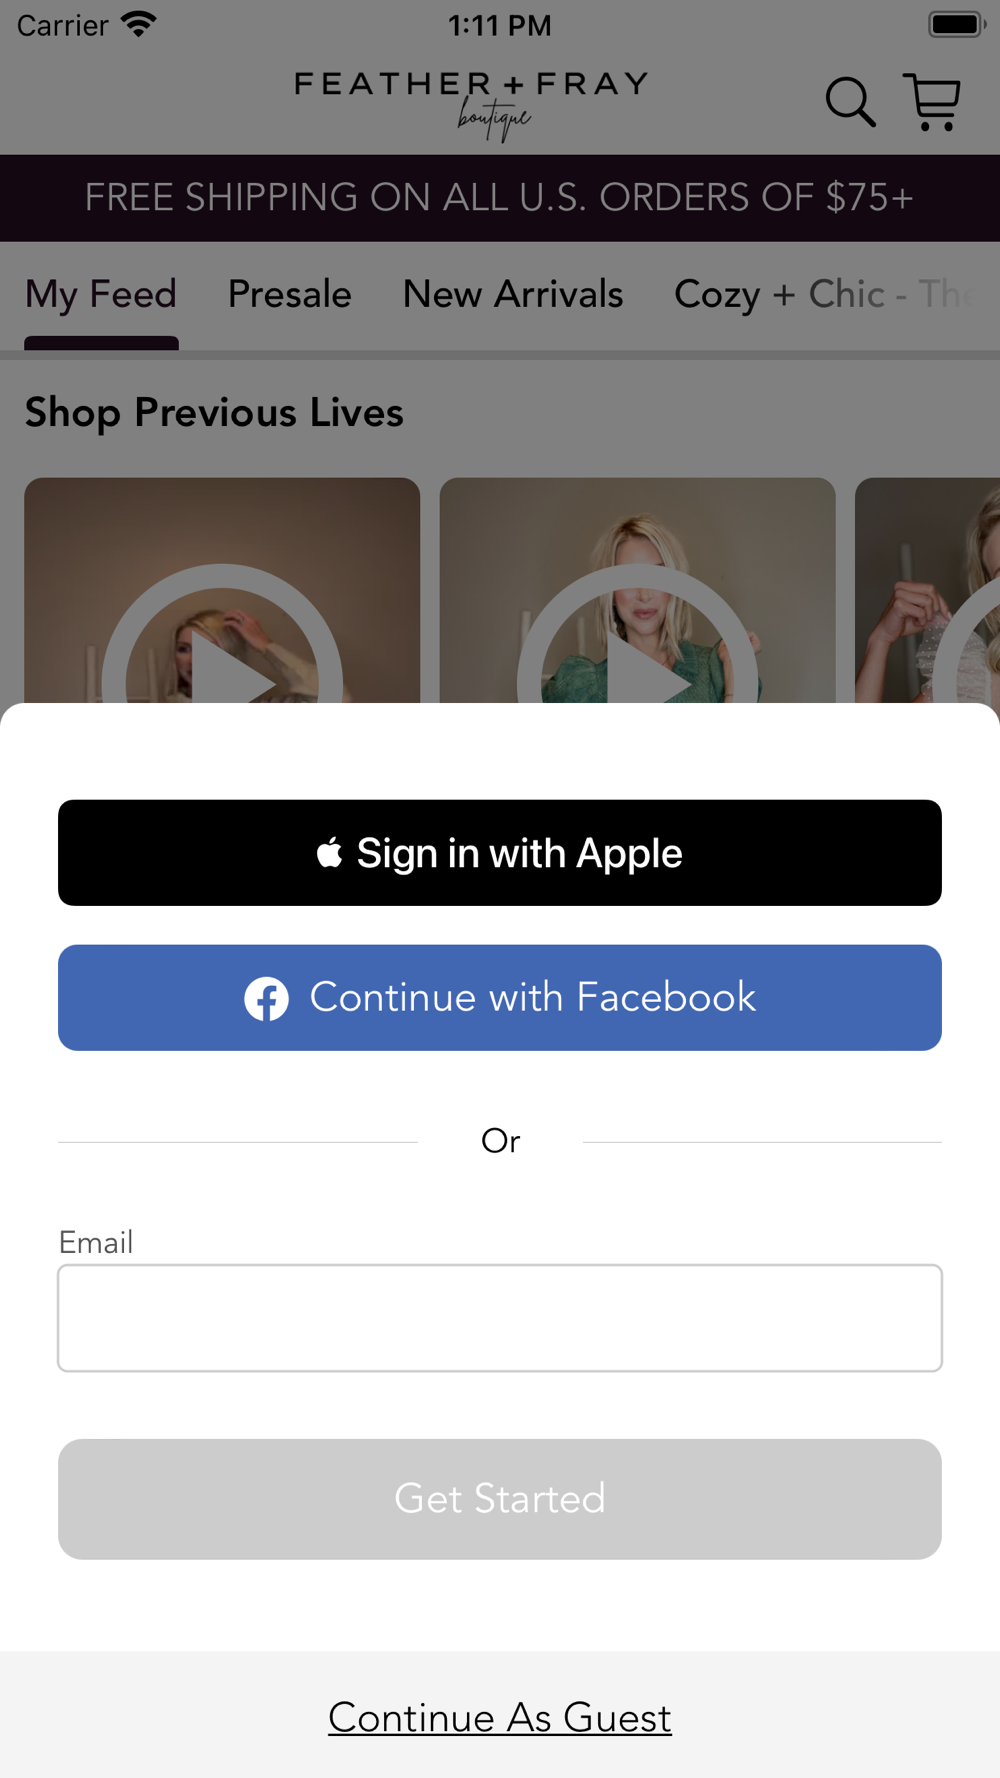Open the New Arrivals tab

513,294
